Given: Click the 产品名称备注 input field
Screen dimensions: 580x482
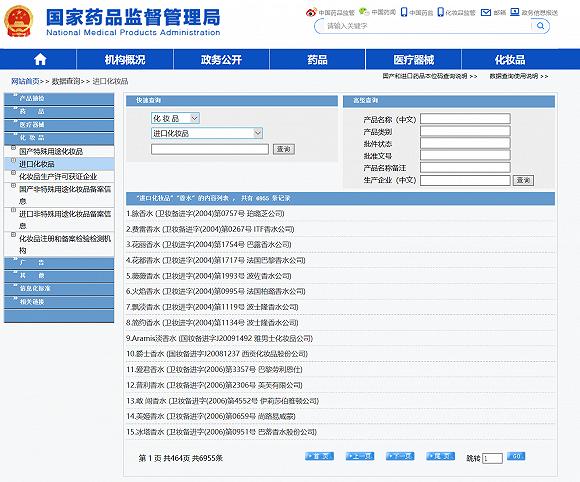Looking at the screenshot, I should click(x=465, y=168).
